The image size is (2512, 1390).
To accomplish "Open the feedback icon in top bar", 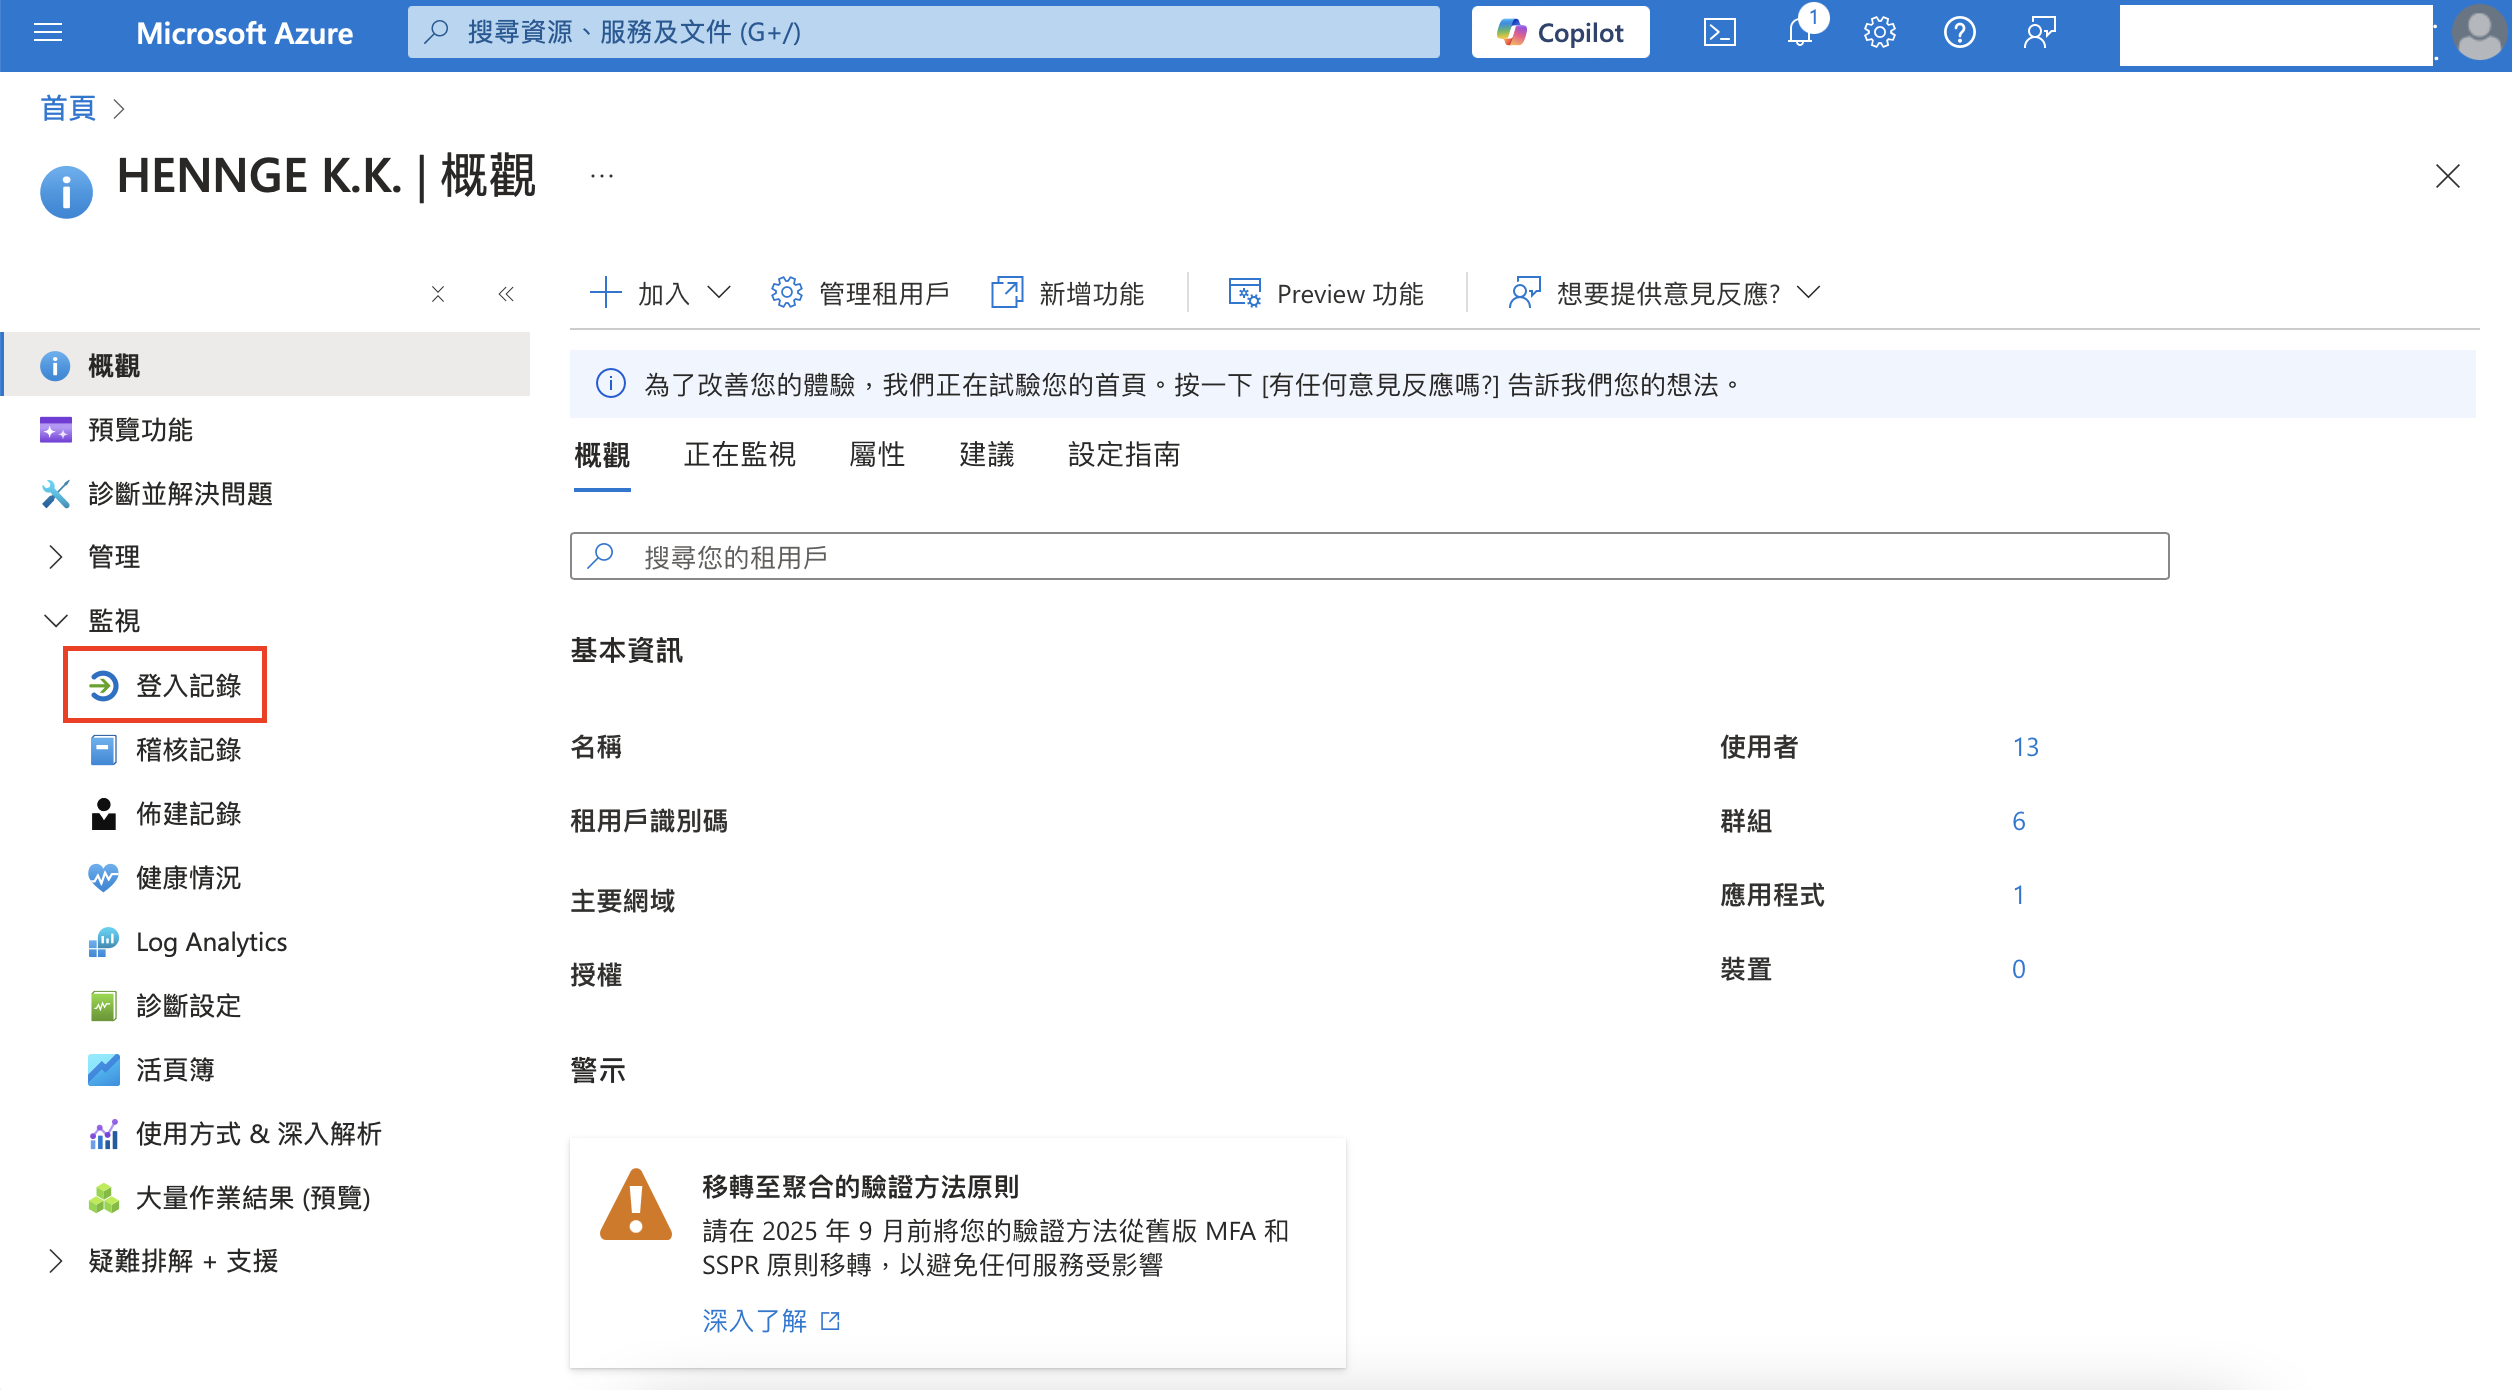I will [x=2039, y=33].
